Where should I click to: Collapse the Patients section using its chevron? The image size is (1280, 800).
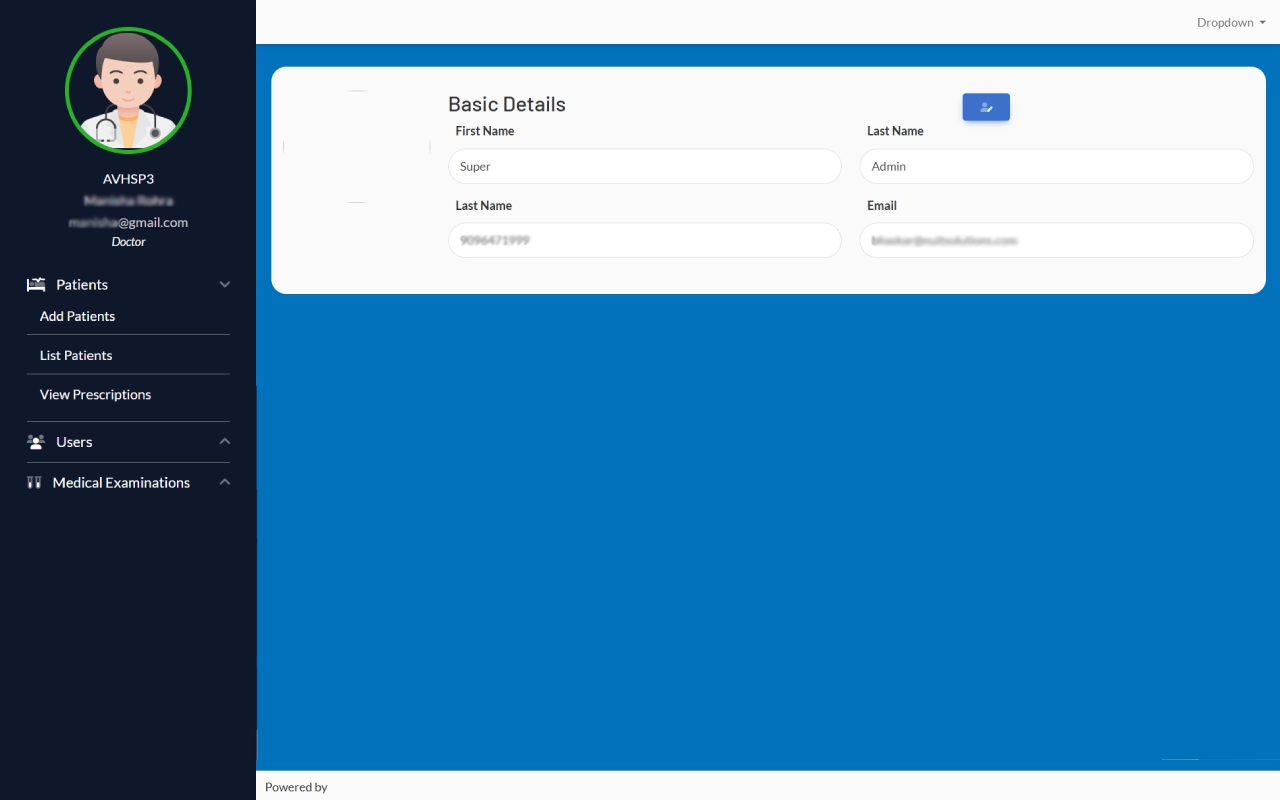[x=224, y=285]
